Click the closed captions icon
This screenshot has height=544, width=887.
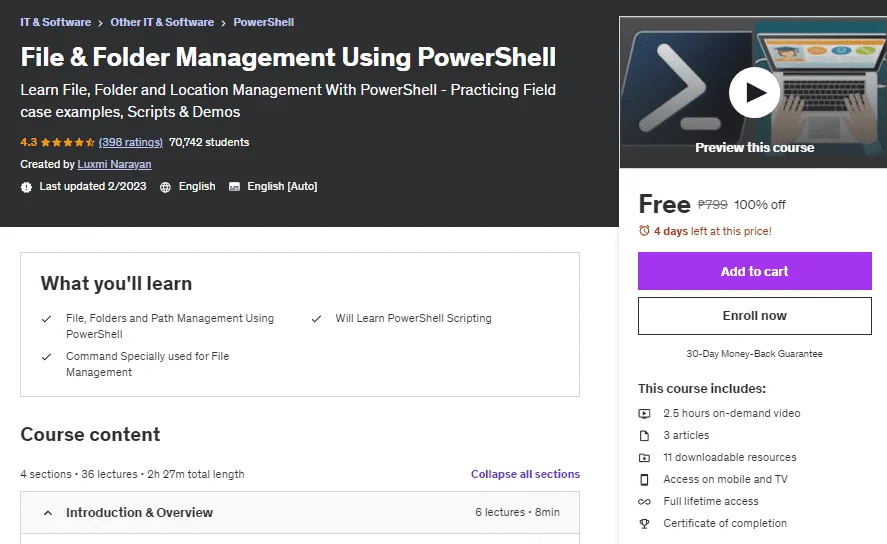(234, 187)
